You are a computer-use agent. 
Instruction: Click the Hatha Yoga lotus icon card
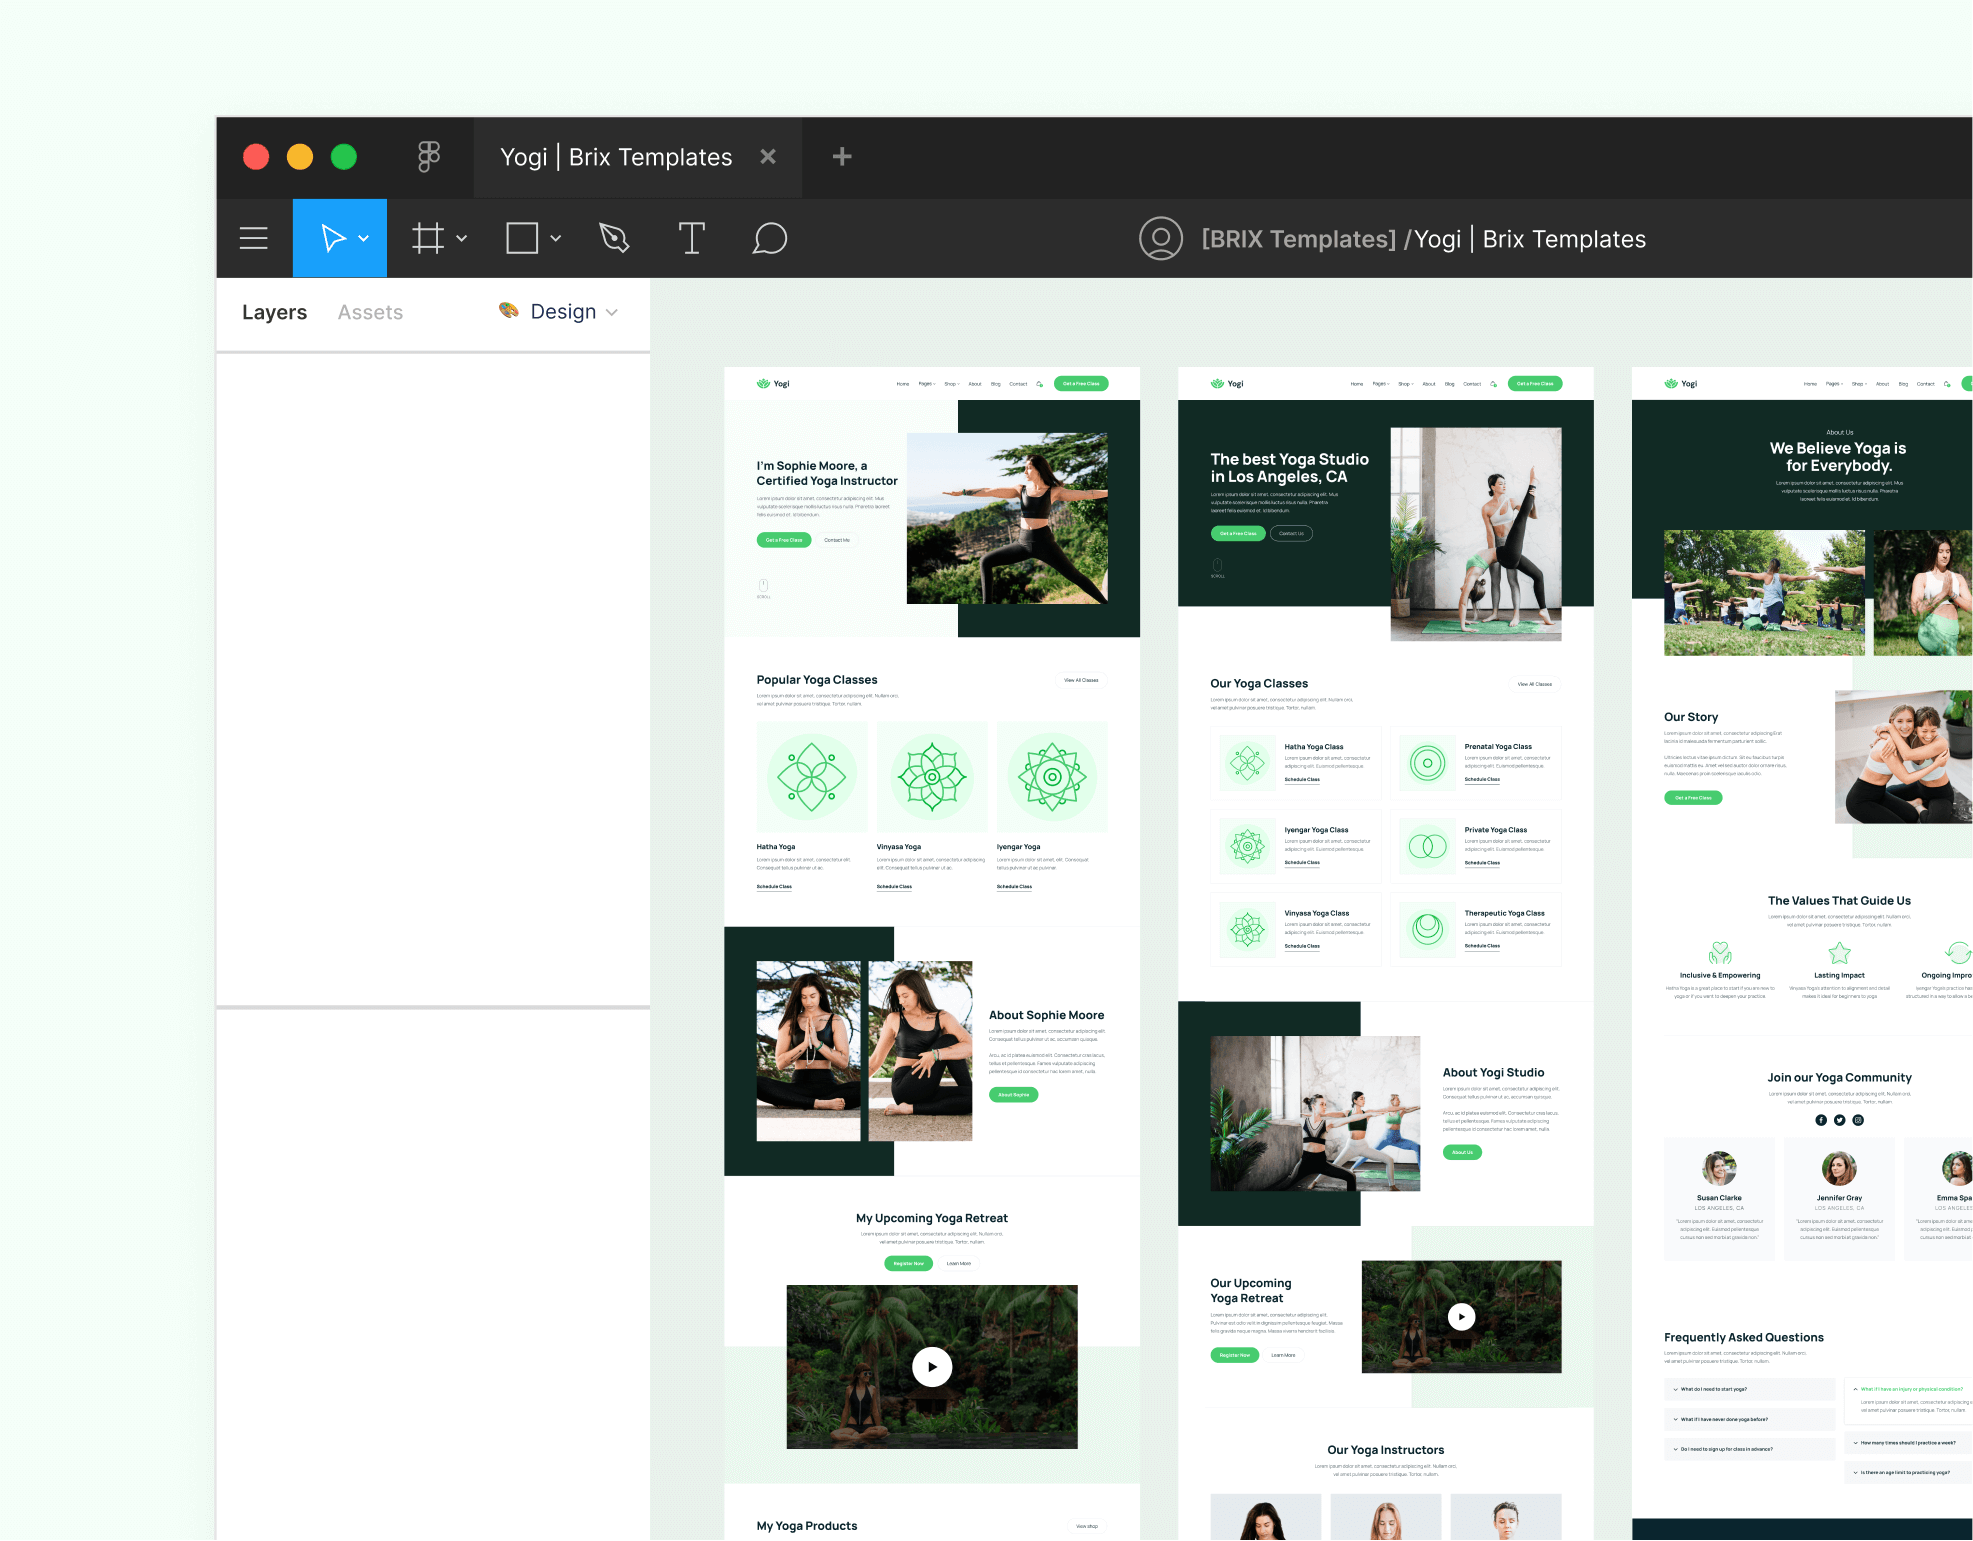(812, 777)
